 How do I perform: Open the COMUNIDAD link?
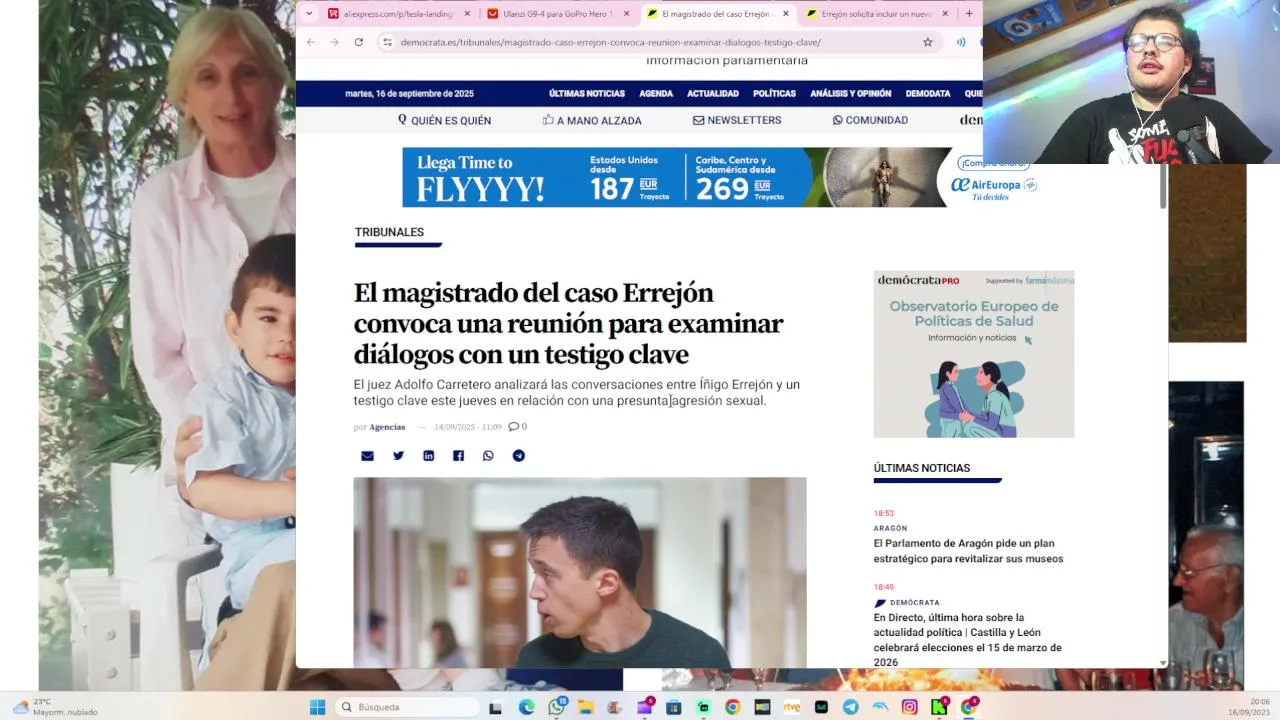pyautogui.click(x=870, y=120)
